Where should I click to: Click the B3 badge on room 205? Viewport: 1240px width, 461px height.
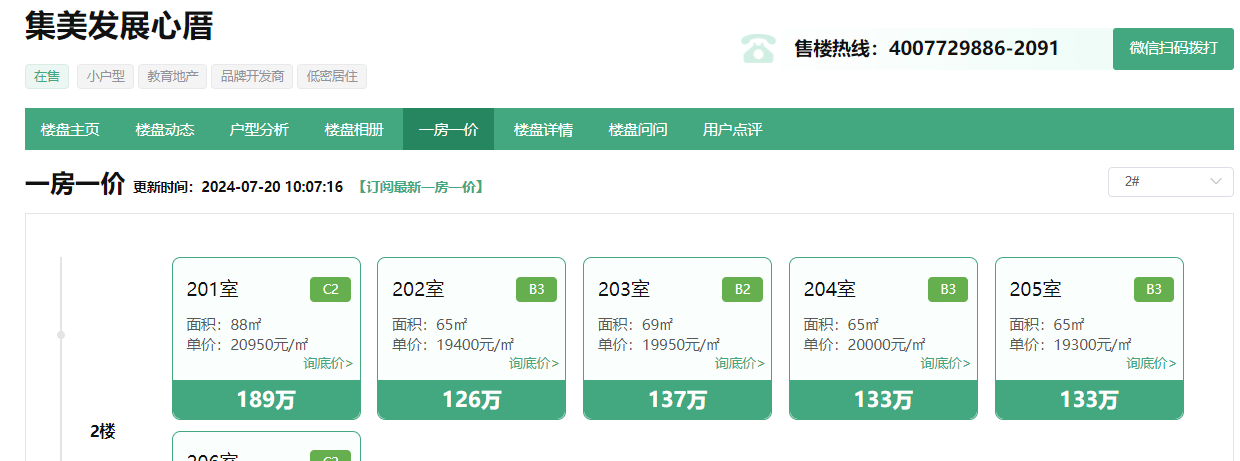tap(1153, 290)
